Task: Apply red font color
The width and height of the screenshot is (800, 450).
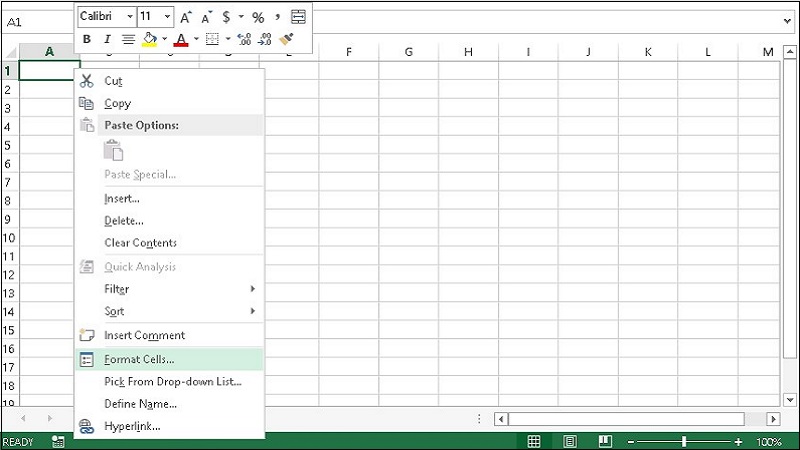Action: click(x=181, y=39)
